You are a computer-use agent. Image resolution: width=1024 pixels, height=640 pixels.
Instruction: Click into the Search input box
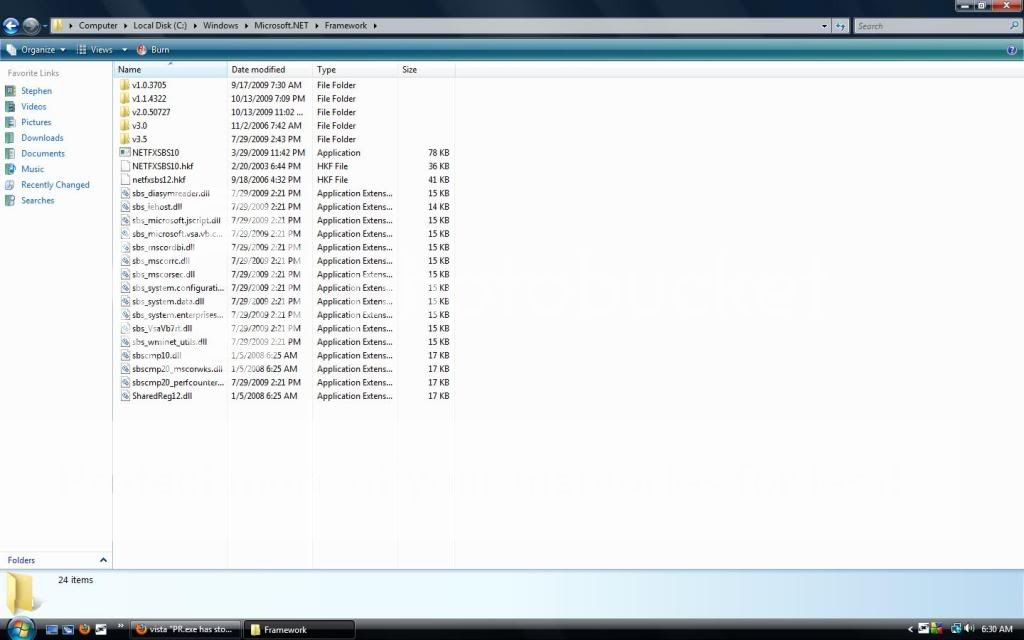pyautogui.click(x=930, y=26)
